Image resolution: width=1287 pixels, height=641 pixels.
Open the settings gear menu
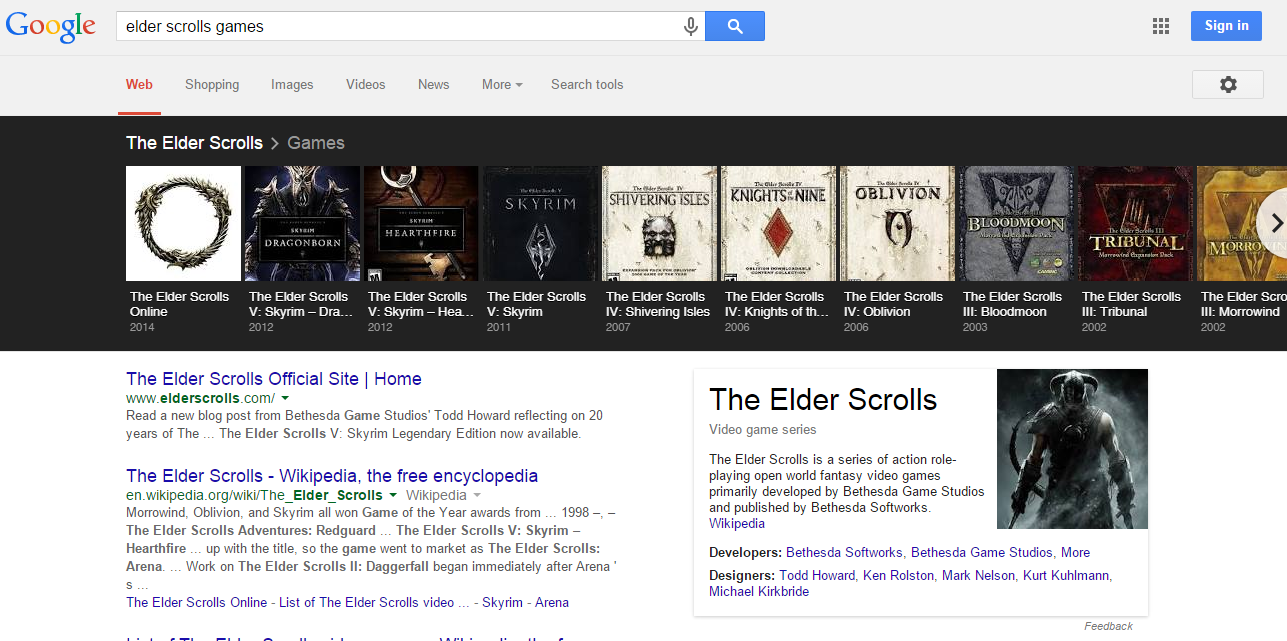coord(1227,85)
